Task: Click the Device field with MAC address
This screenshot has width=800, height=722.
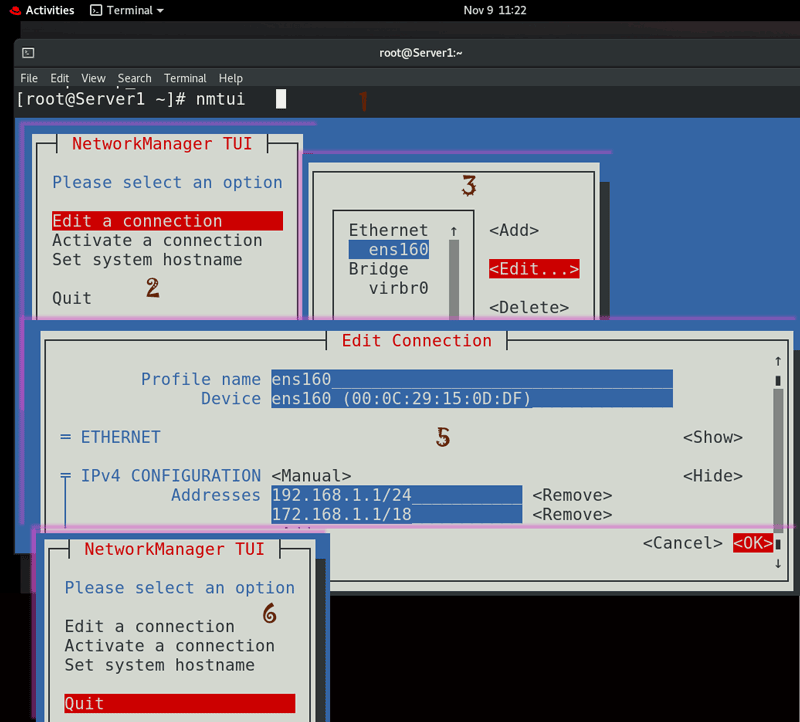Action: click(472, 399)
